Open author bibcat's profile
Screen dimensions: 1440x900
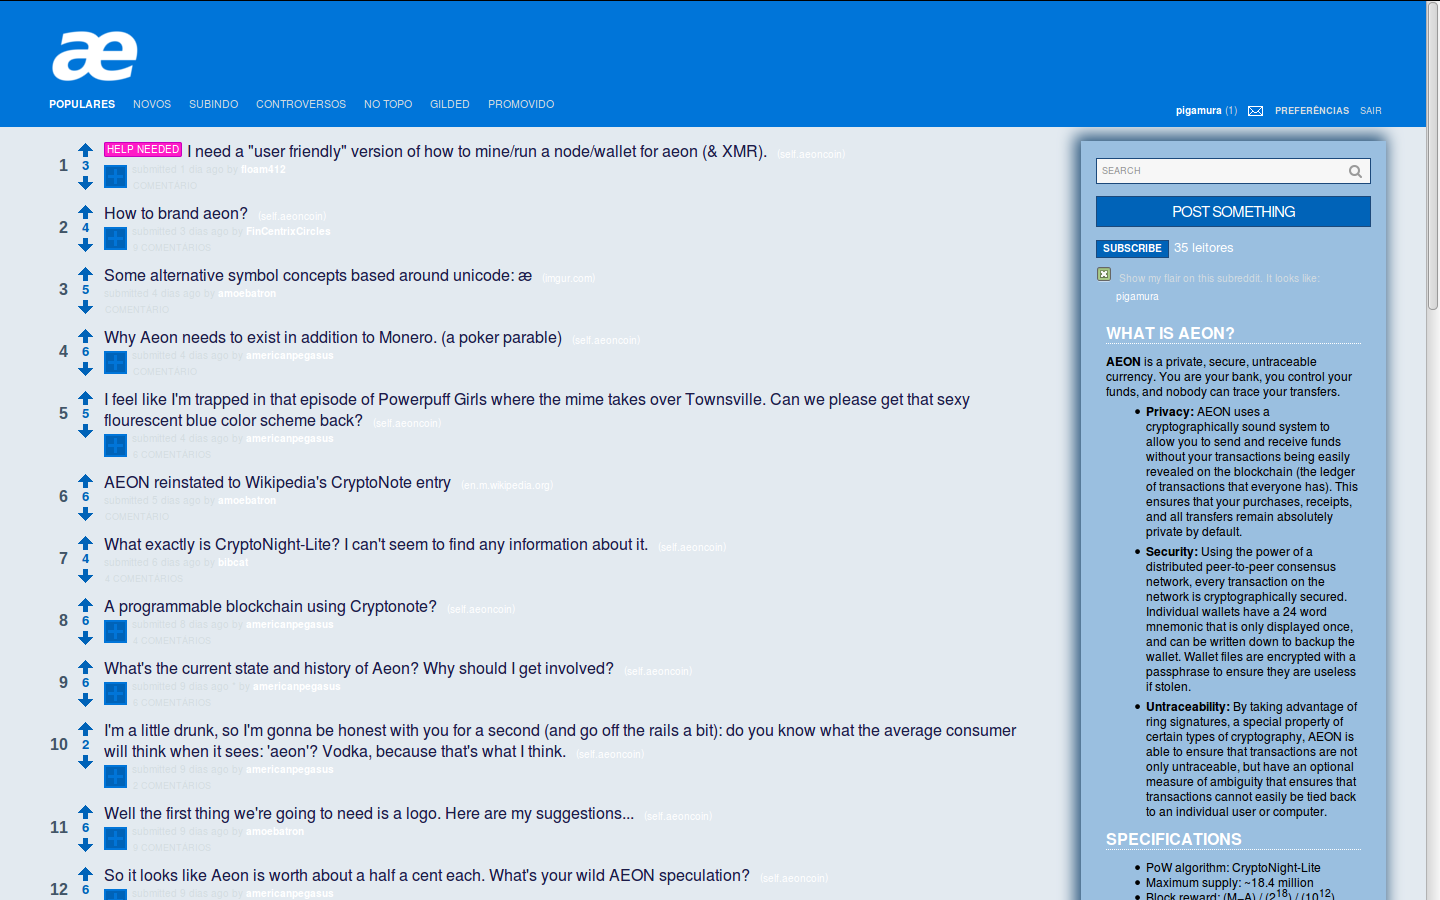coord(233,562)
